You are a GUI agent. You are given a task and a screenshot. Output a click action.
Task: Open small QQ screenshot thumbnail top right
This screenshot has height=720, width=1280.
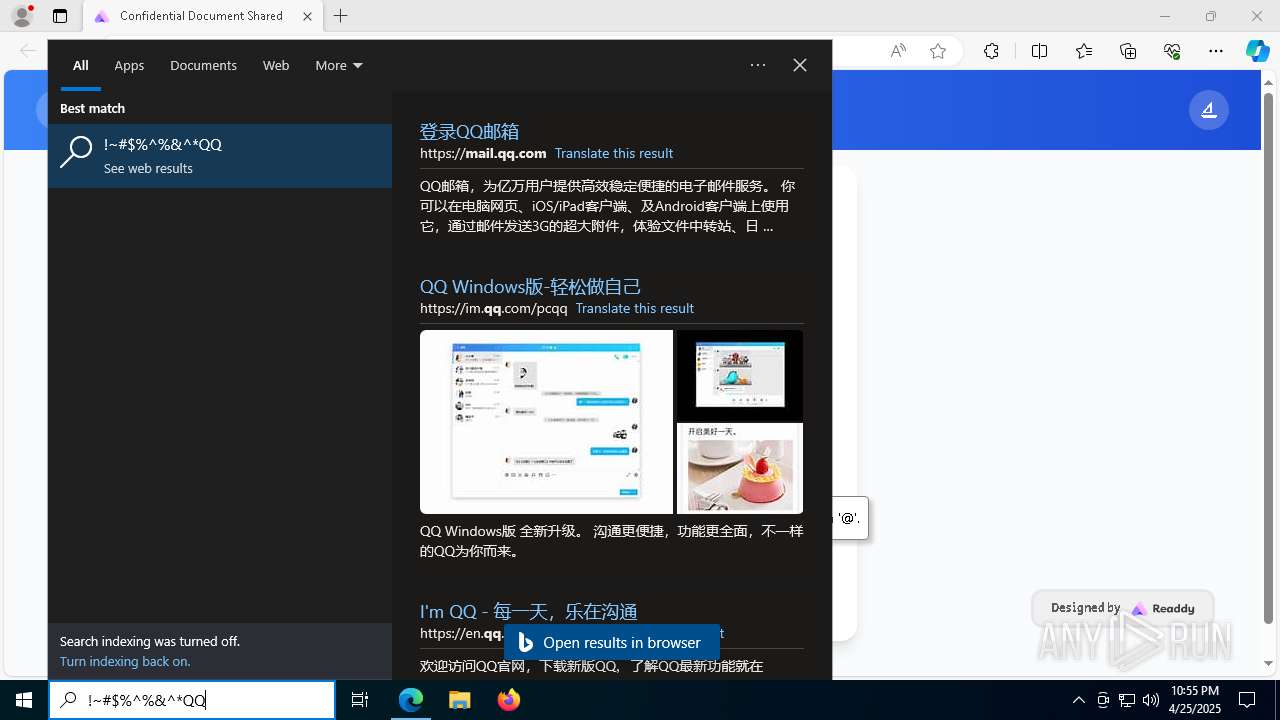tap(740, 375)
